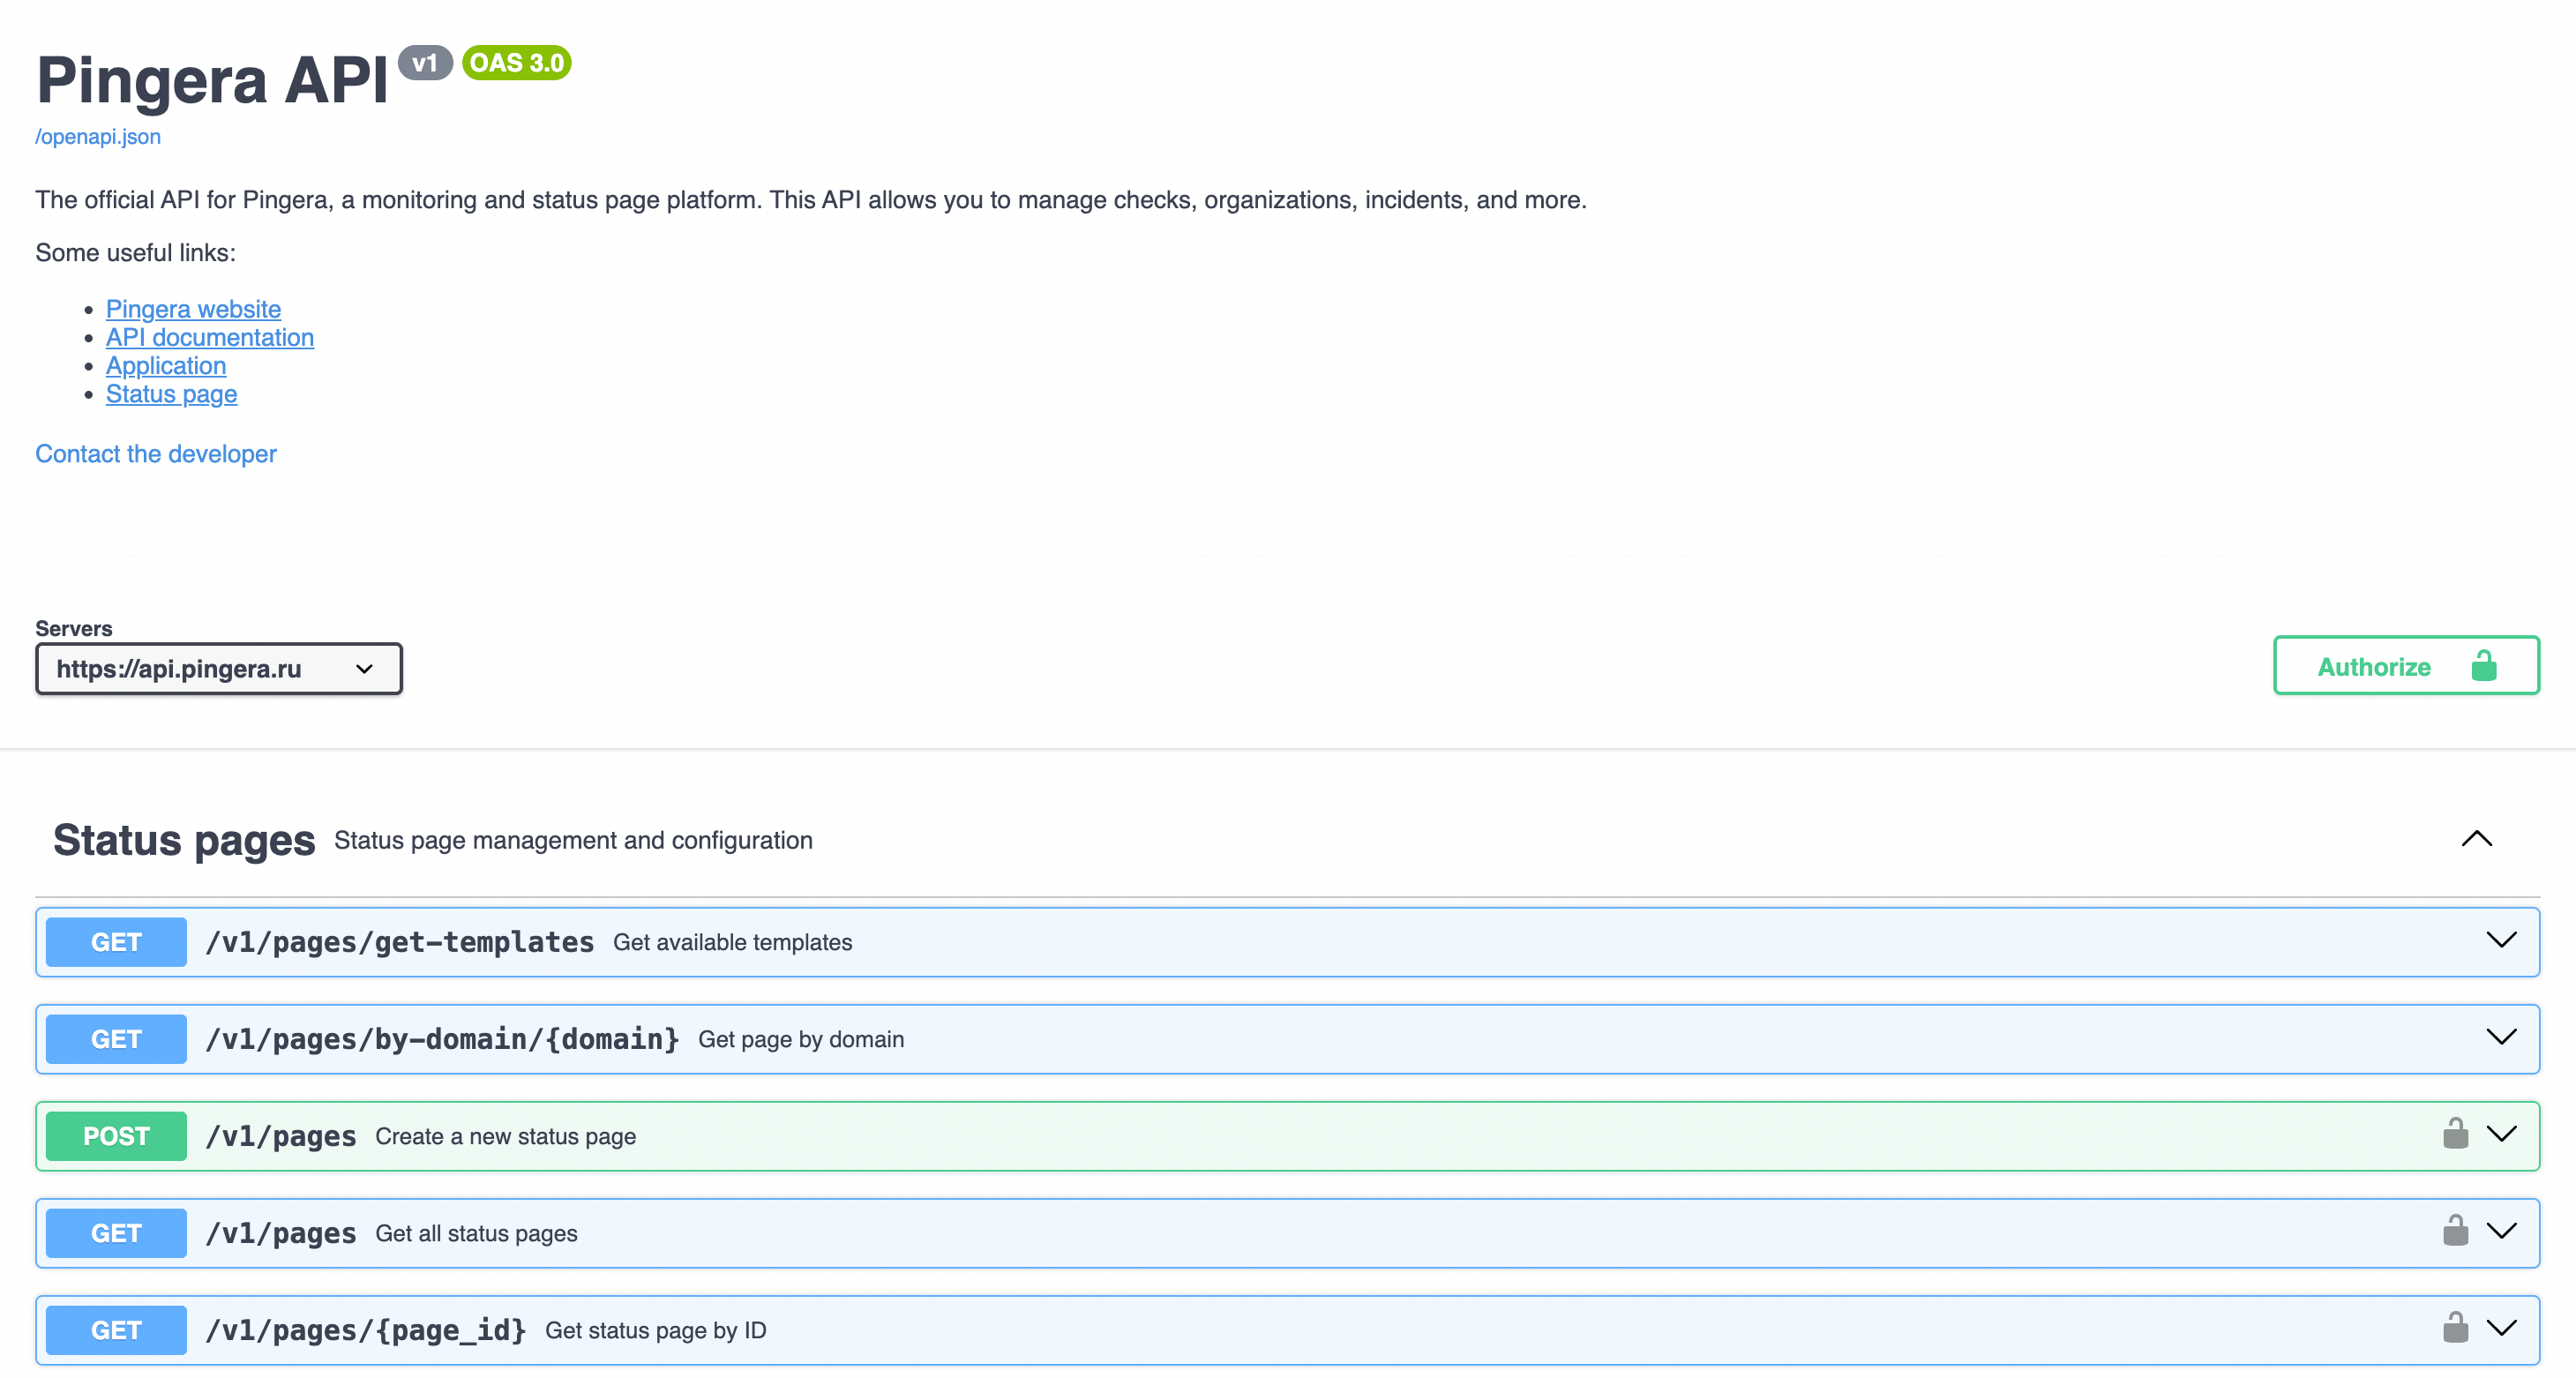This screenshot has width=2576, height=1378.
Task: Open the /openapi.json link
Action: (x=98, y=137)
